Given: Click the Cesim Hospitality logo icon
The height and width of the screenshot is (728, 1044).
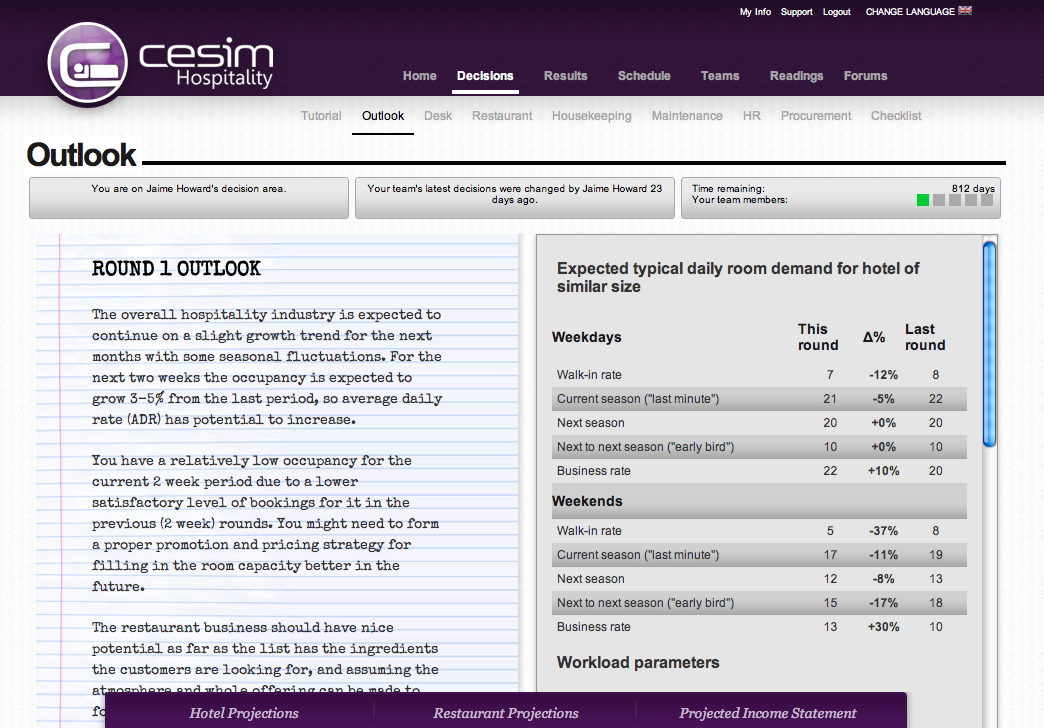Looking at the screenshot, I should (x=87, y=63).
